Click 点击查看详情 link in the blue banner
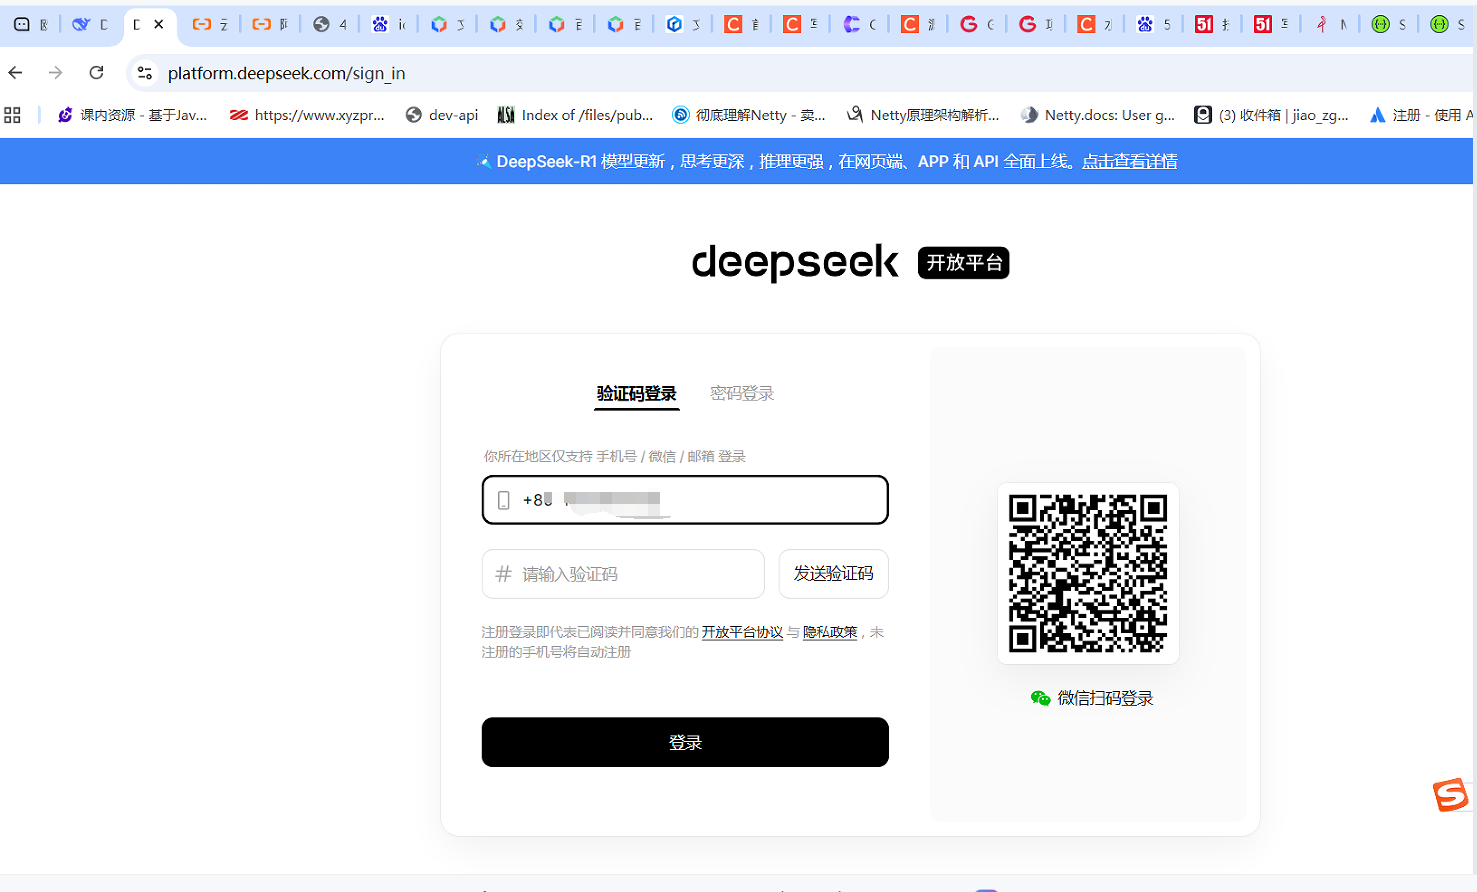The image size is (1477, 892). click(x=1129, y=161)
